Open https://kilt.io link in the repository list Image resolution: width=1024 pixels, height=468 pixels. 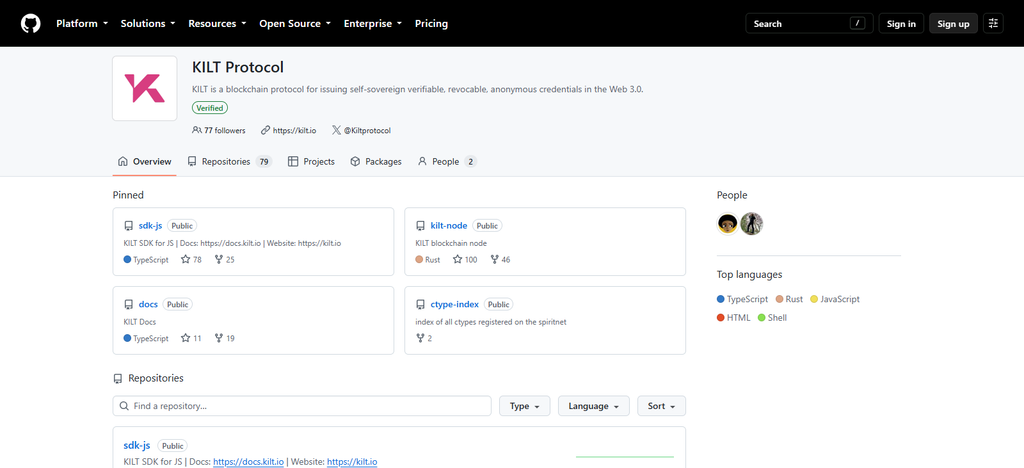point(352,462)
